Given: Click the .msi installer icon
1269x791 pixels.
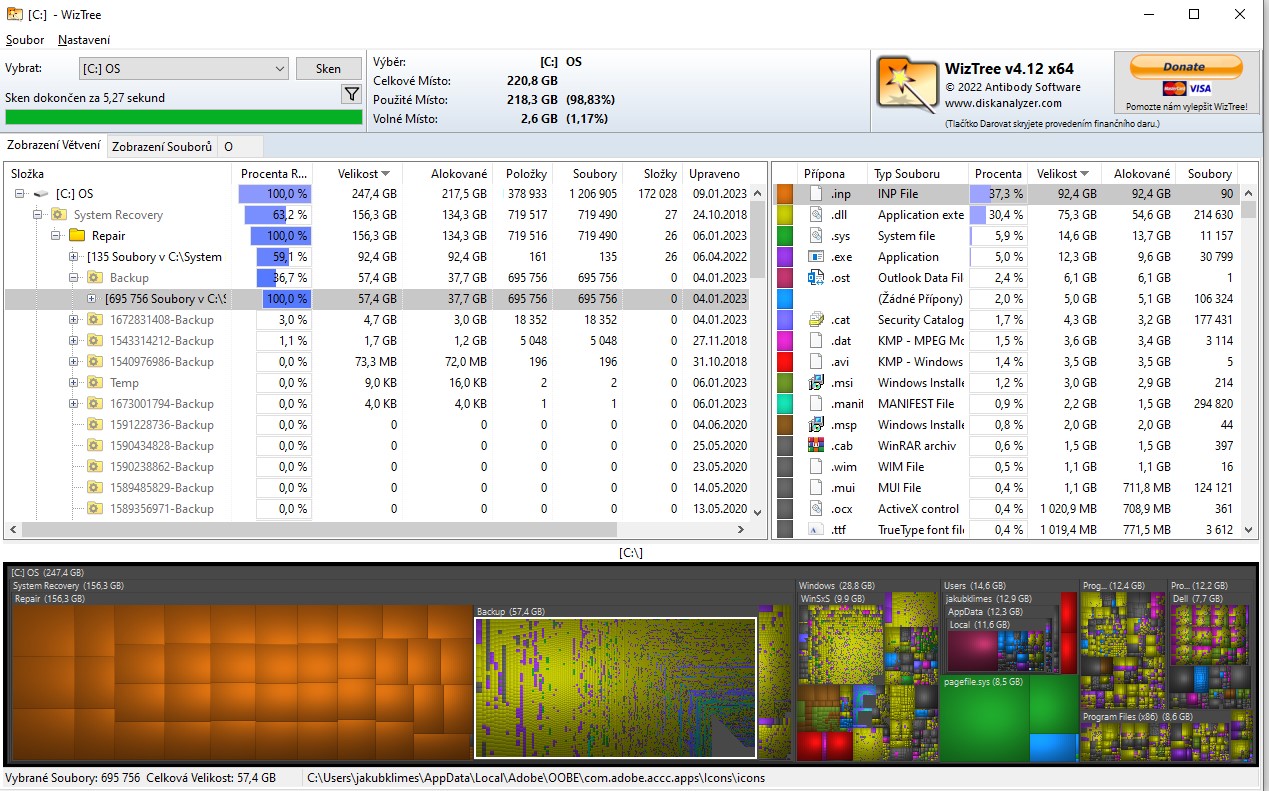Looking at the screenshot, I should [815, 383].
